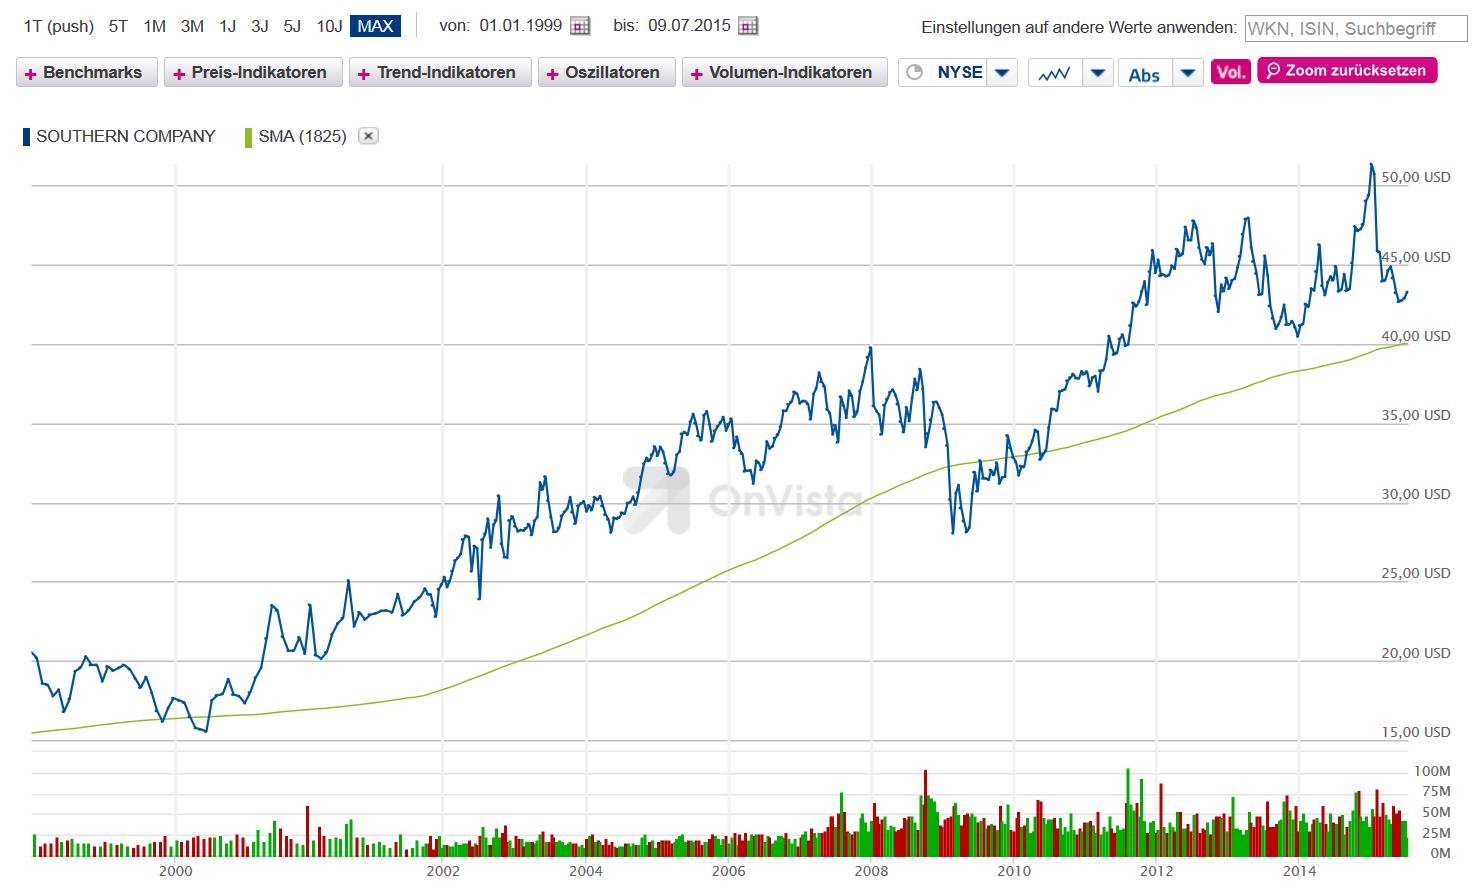Select the 1J time range
Screen dimensions: 1481x893
click(227, 26)
